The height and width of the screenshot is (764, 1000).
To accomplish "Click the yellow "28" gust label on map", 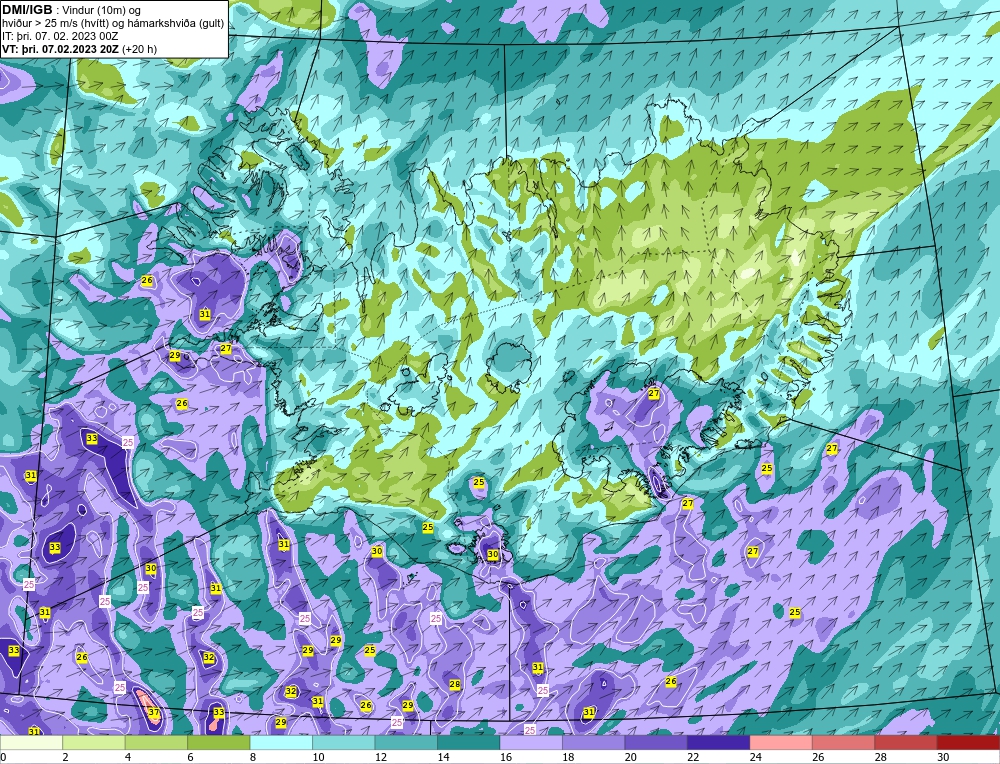I will tap(455, 684).
